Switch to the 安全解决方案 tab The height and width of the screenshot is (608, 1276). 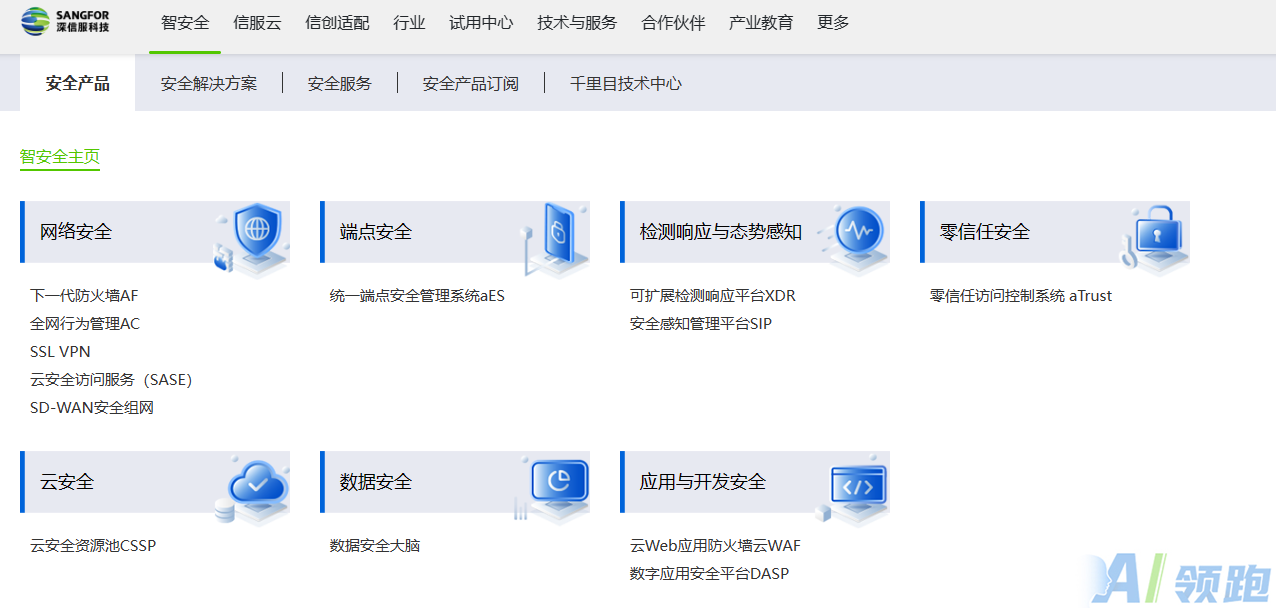click(x=209, y=83)
